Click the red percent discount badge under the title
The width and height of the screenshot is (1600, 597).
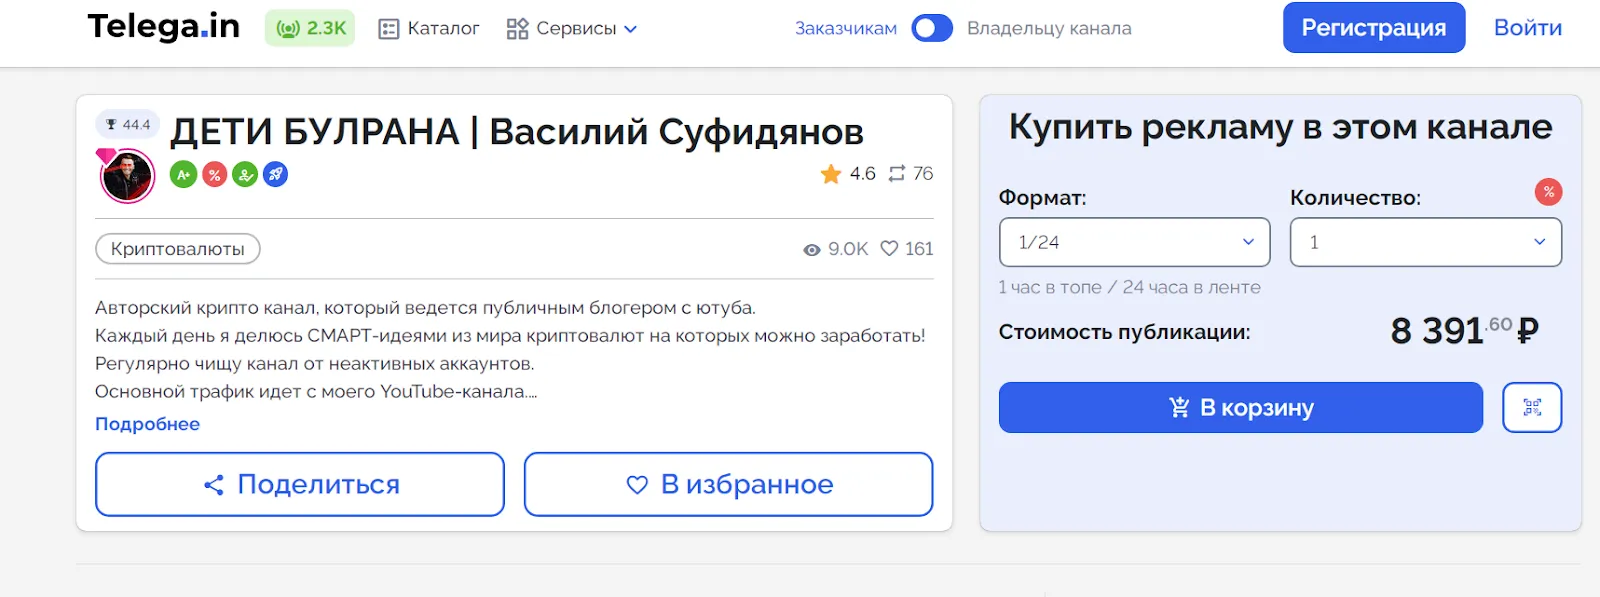(x=214, y=174)
